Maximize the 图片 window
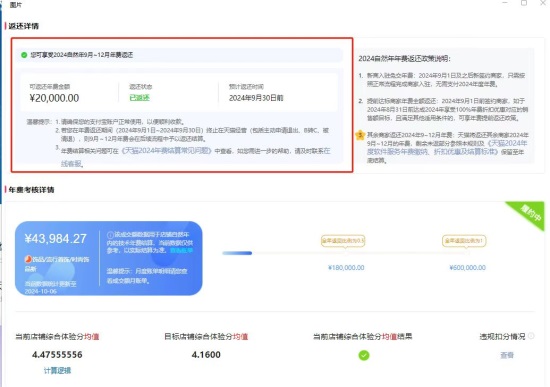550x387 pixels. pos(524,3)
